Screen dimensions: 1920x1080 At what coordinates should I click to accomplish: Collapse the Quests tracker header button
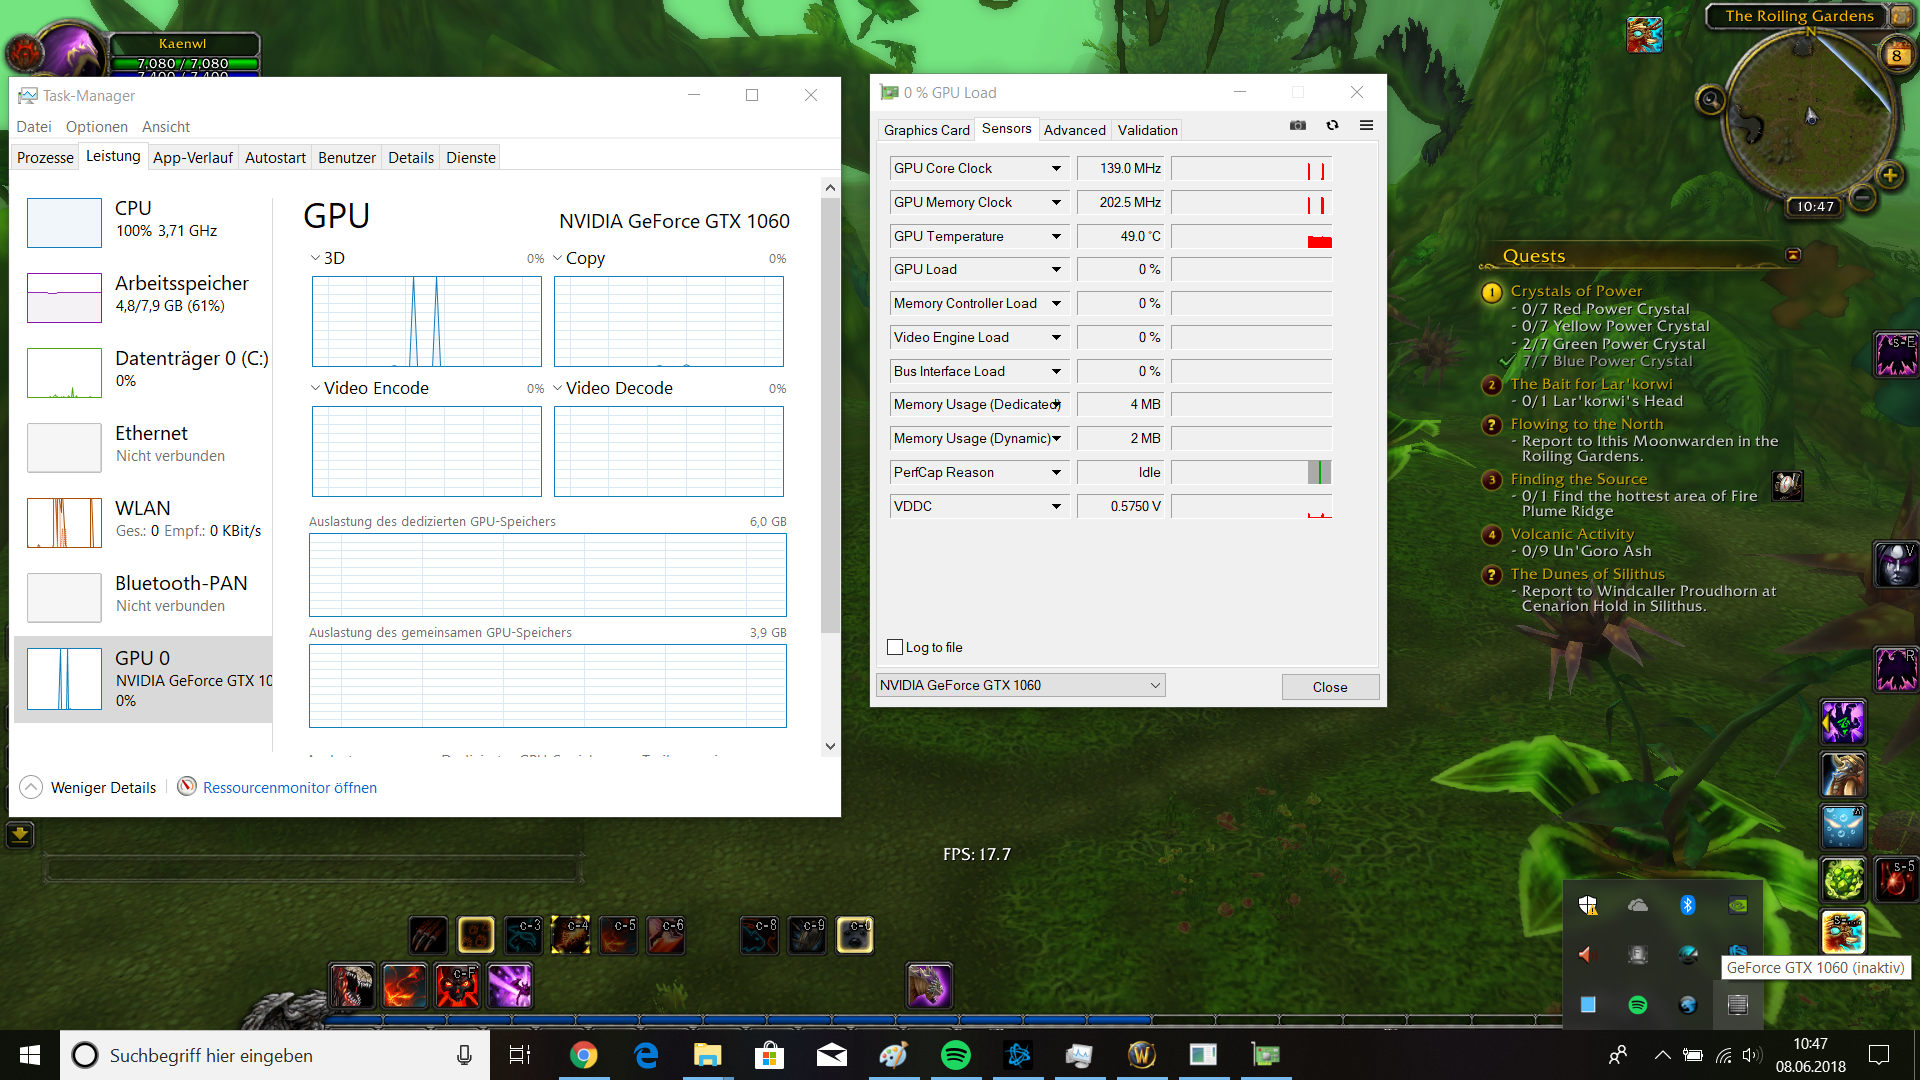pos(1793,256)
